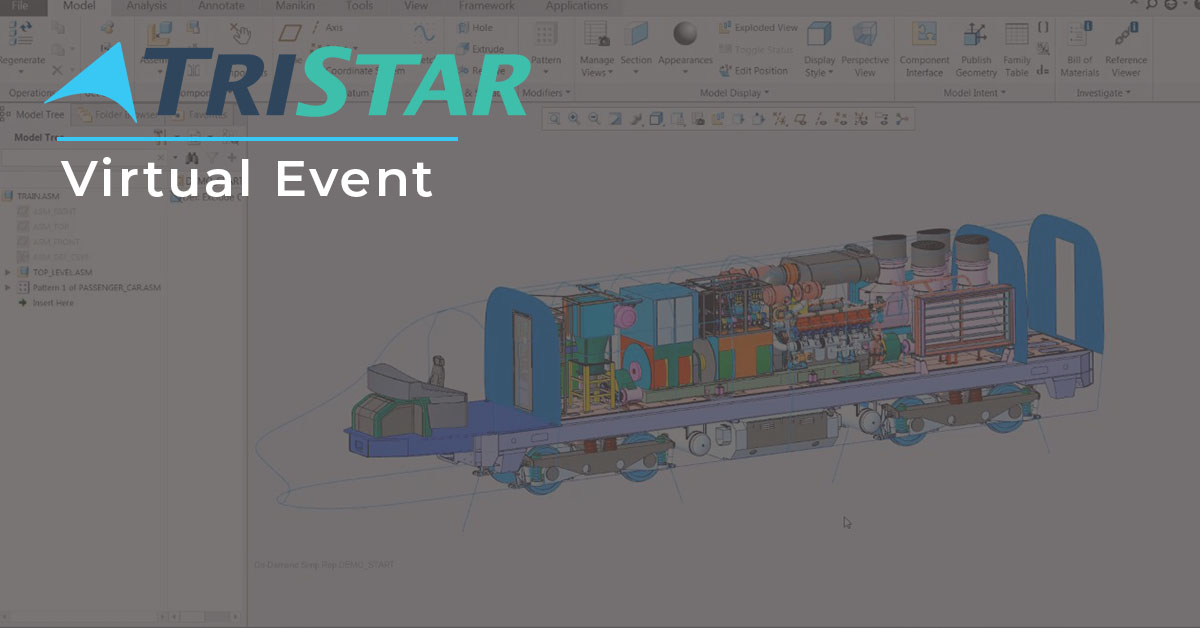Launch the Reference Viewer

(x=1126, y=50)
